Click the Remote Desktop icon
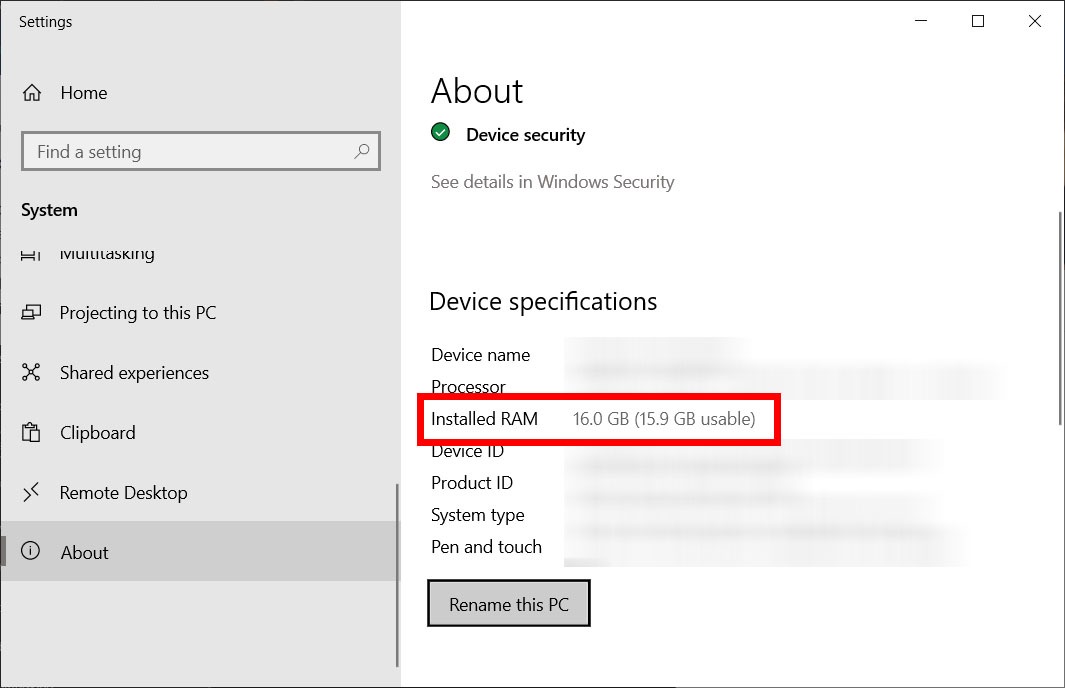 coord(32,492)
